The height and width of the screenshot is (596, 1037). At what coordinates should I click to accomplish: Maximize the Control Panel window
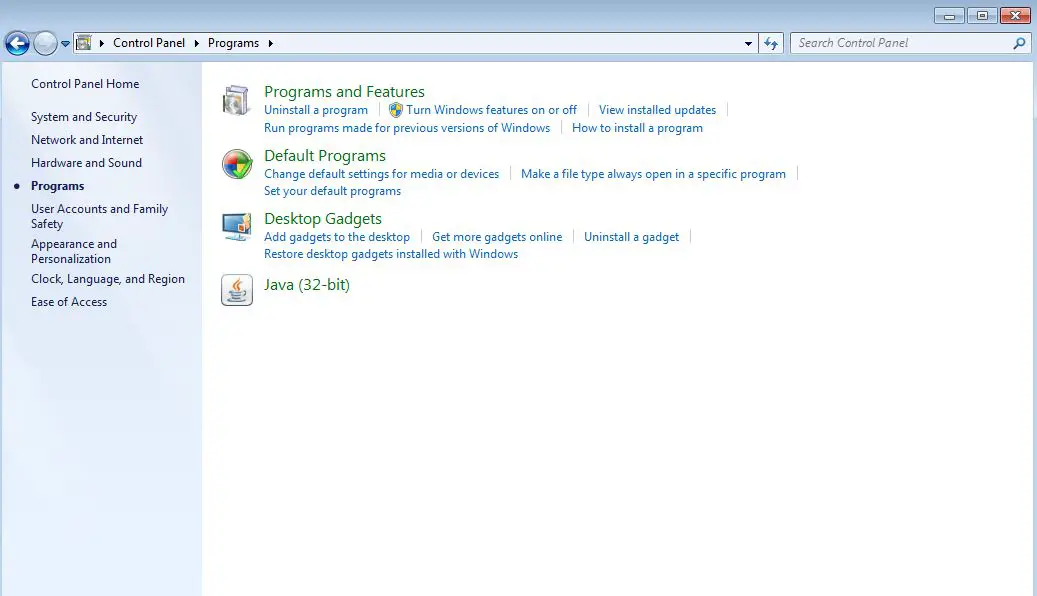pyautogui.click(x=982, y=16)
